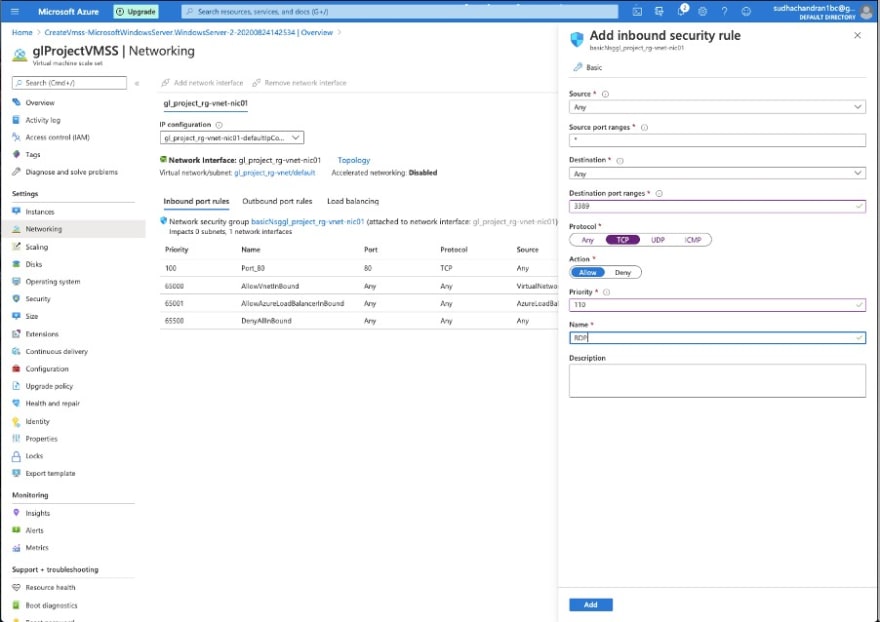Click the Scaling icon in Settings
The width and height of the screenshot is (880, 622).
pyautogui.click(x=16, y=246)
